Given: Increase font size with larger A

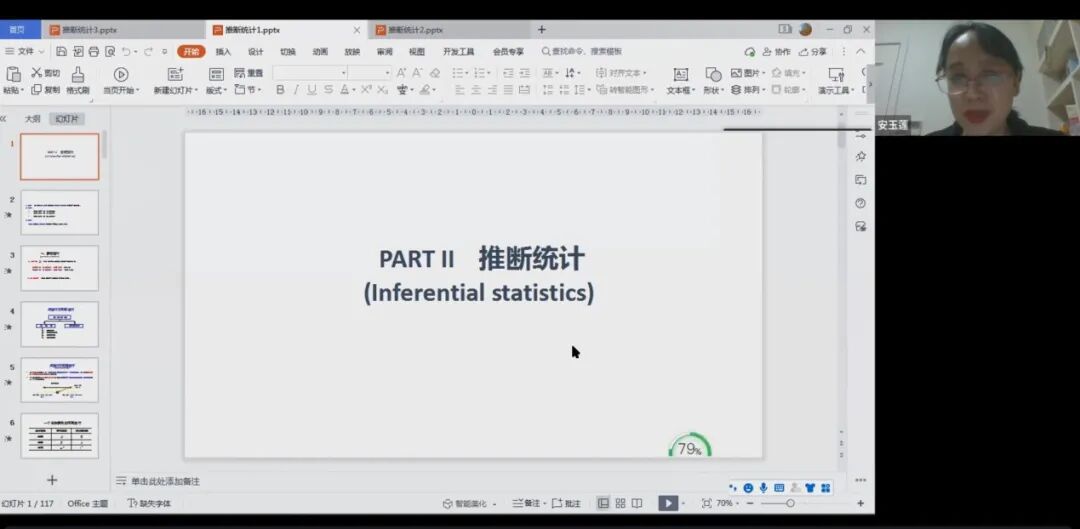Looking at the screenshot, I should [x=402, y=73].
